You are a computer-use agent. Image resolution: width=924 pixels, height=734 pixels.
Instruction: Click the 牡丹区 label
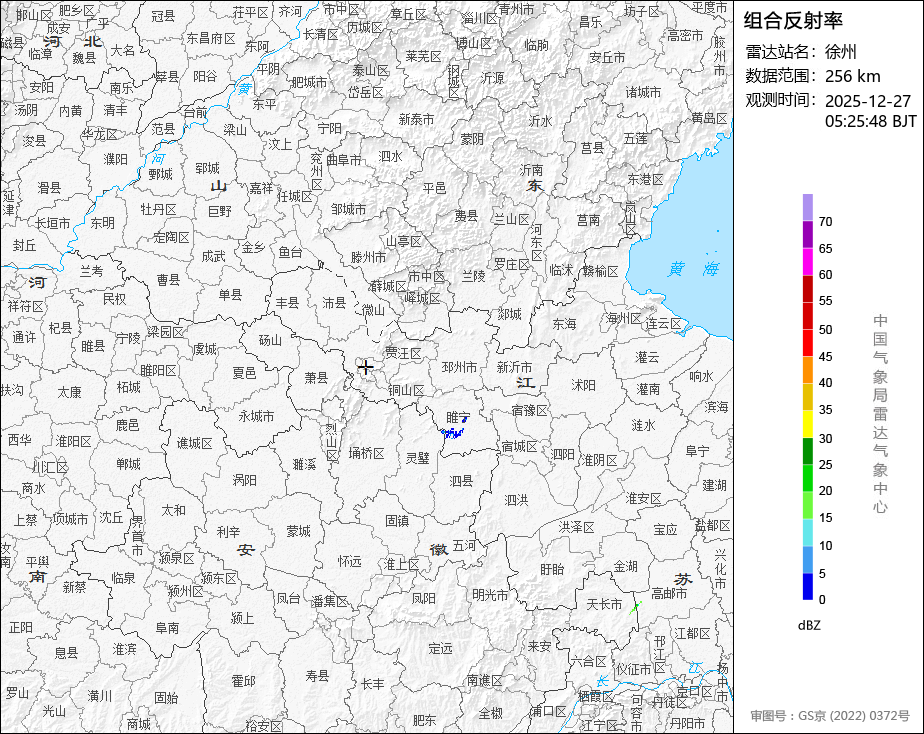click(159, 209)
